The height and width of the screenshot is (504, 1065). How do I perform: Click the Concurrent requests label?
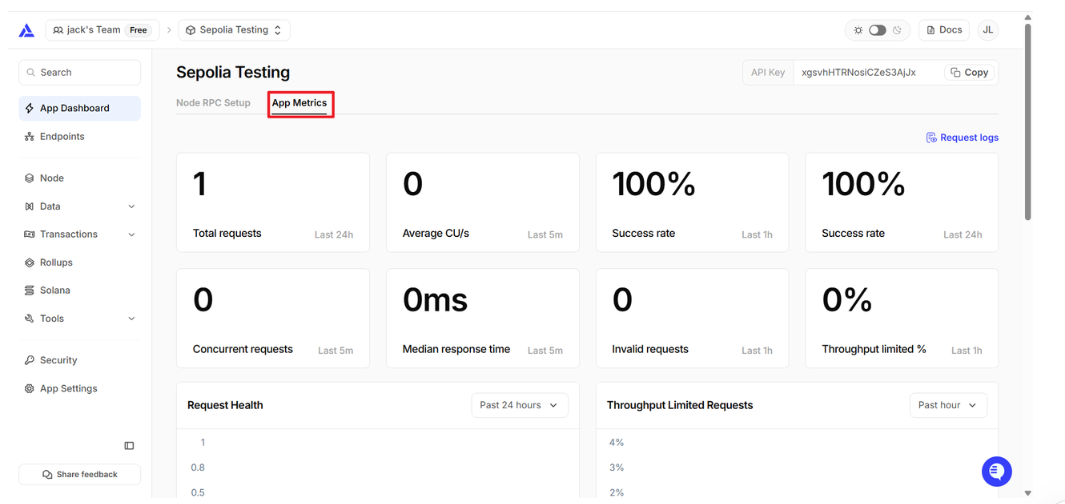(242, 349)
